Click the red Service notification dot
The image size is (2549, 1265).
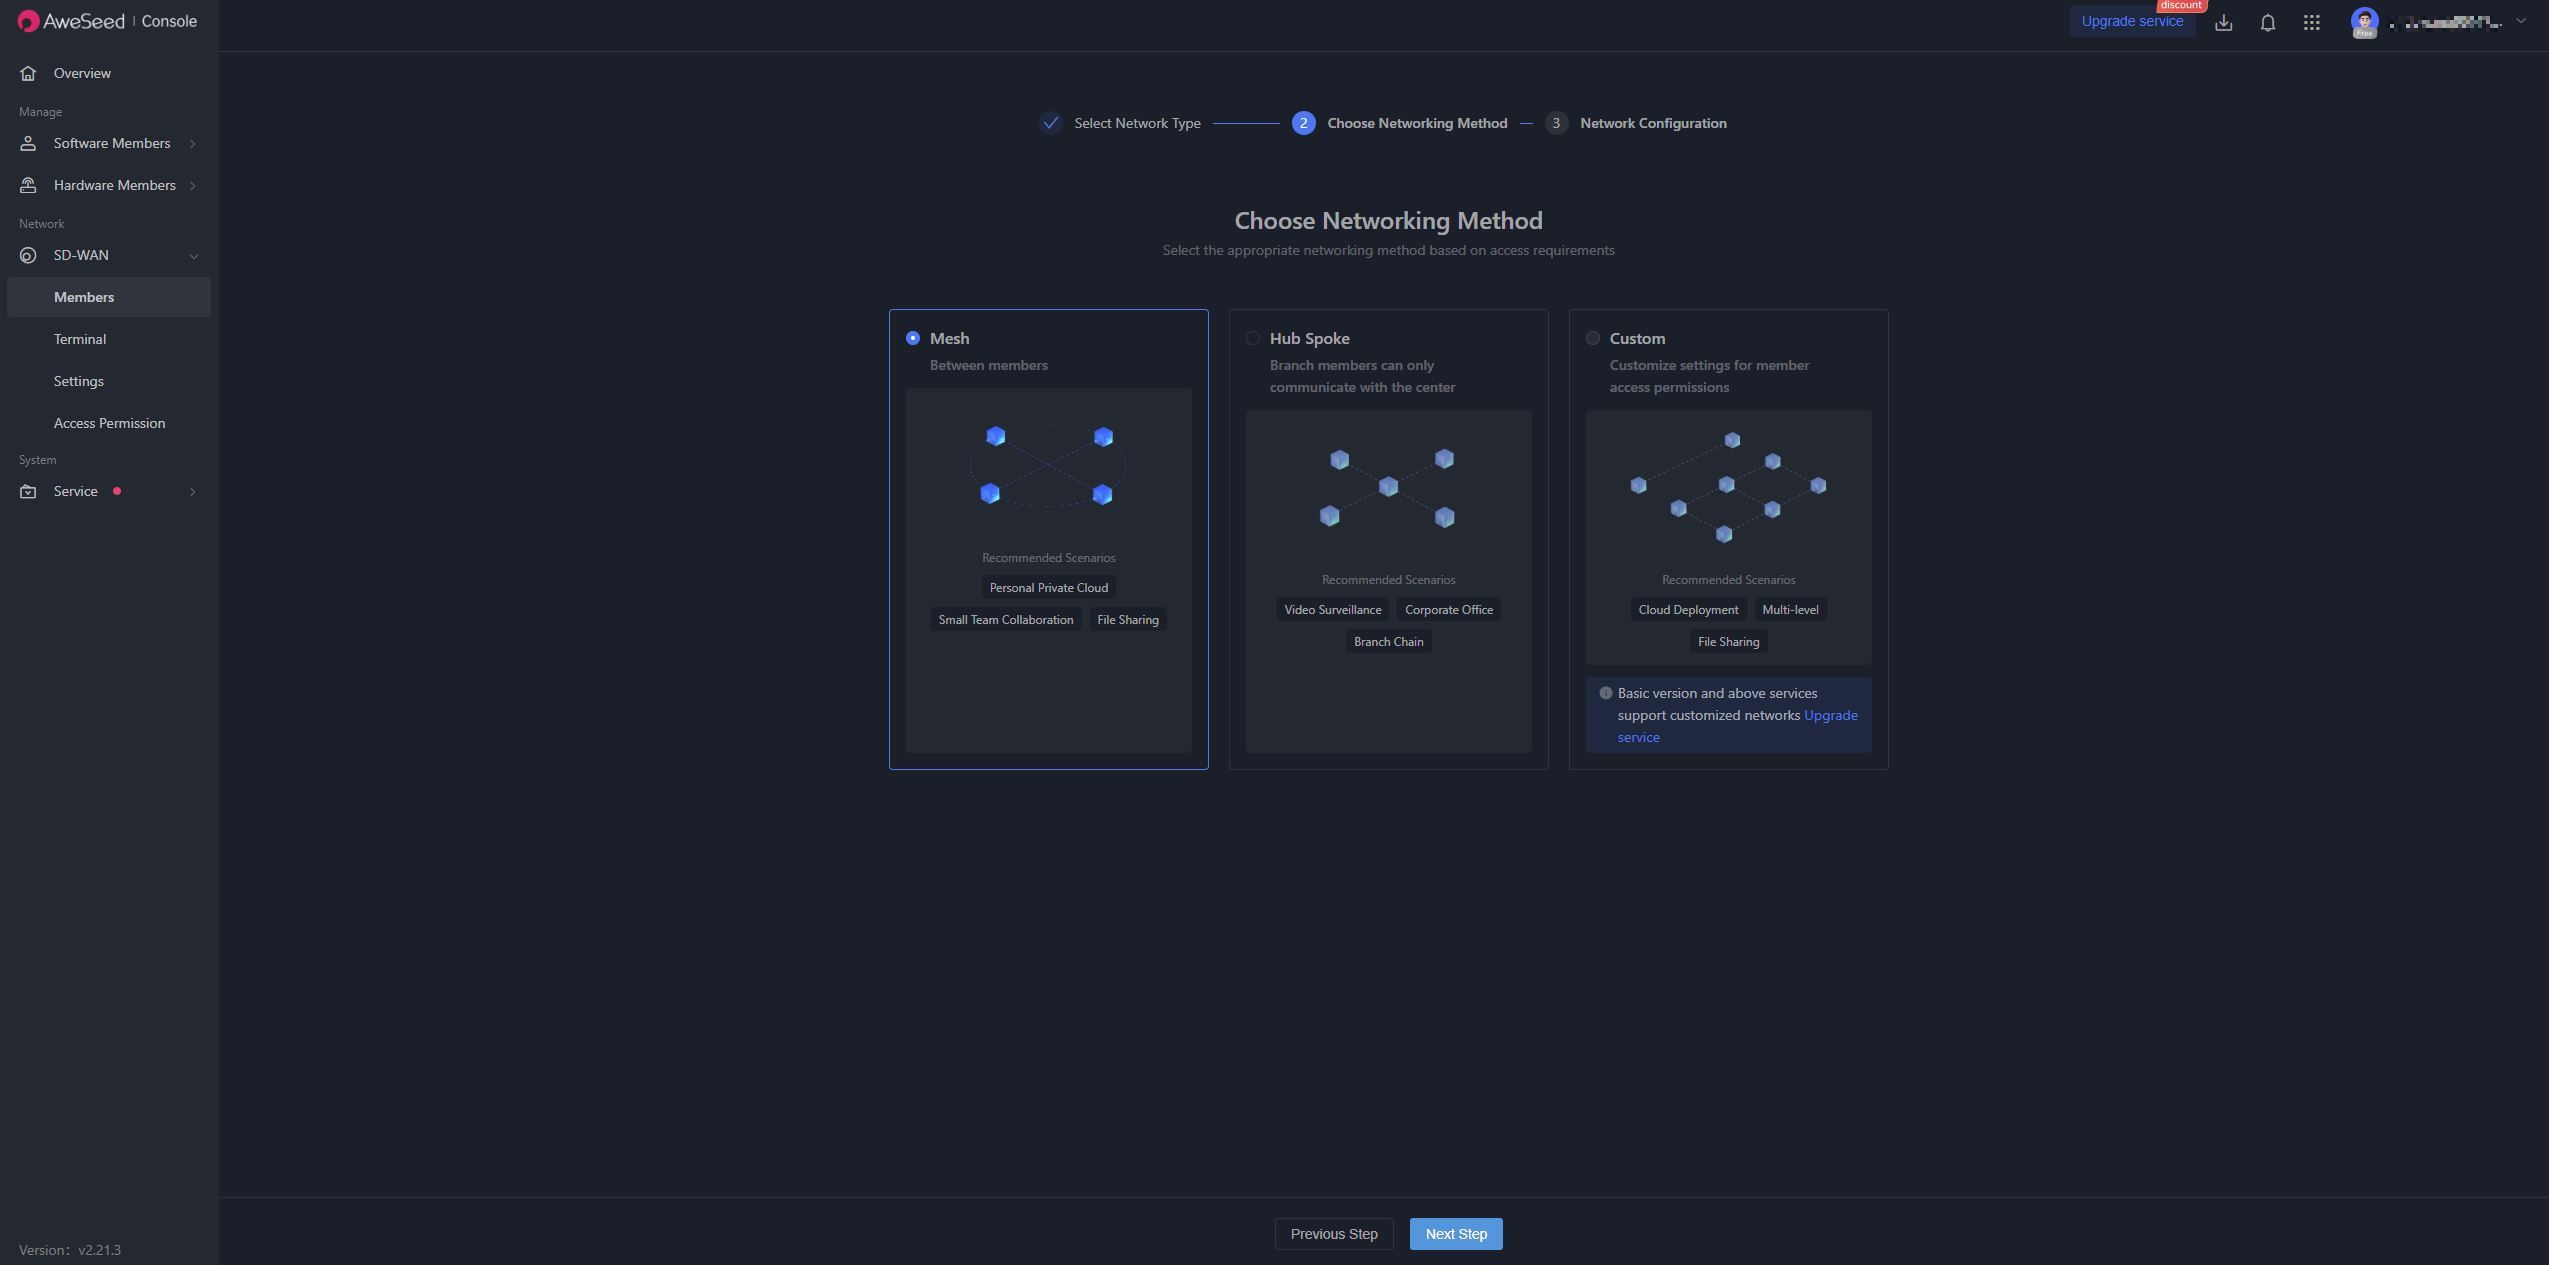[x=117, y=491]
